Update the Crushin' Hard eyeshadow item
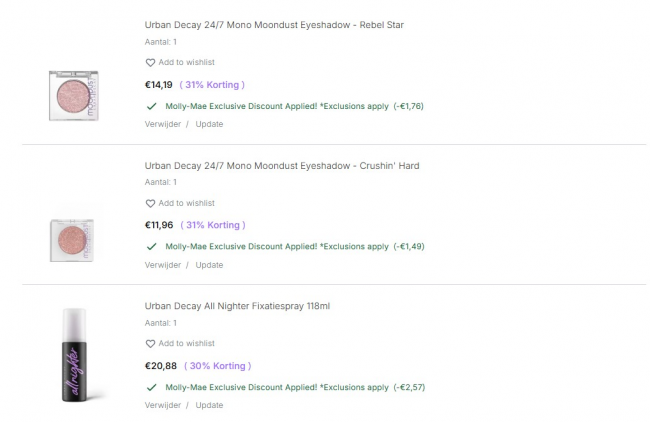650x422 pixels. click(209, 265)
